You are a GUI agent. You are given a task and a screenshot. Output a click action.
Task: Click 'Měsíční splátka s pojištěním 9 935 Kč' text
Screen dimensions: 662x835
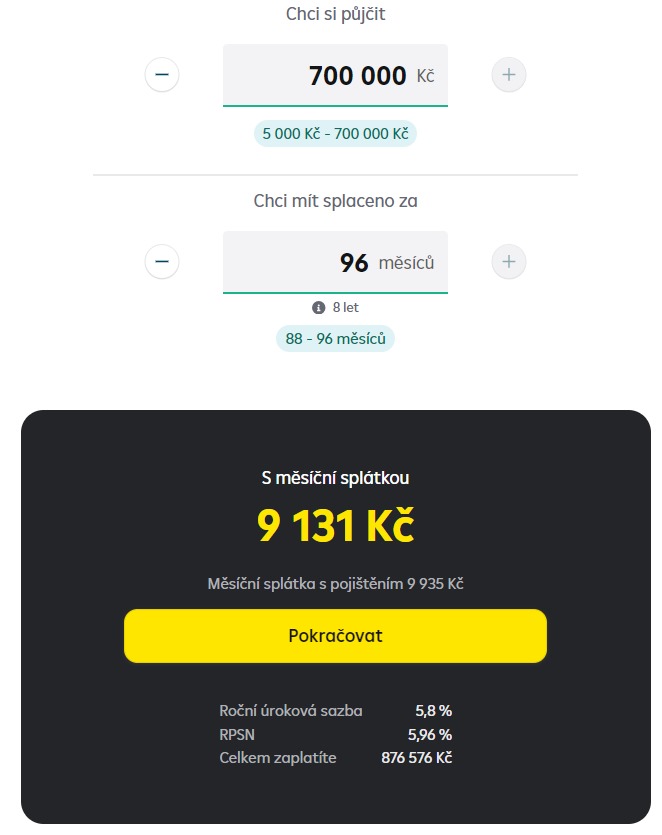click(335, 583)
